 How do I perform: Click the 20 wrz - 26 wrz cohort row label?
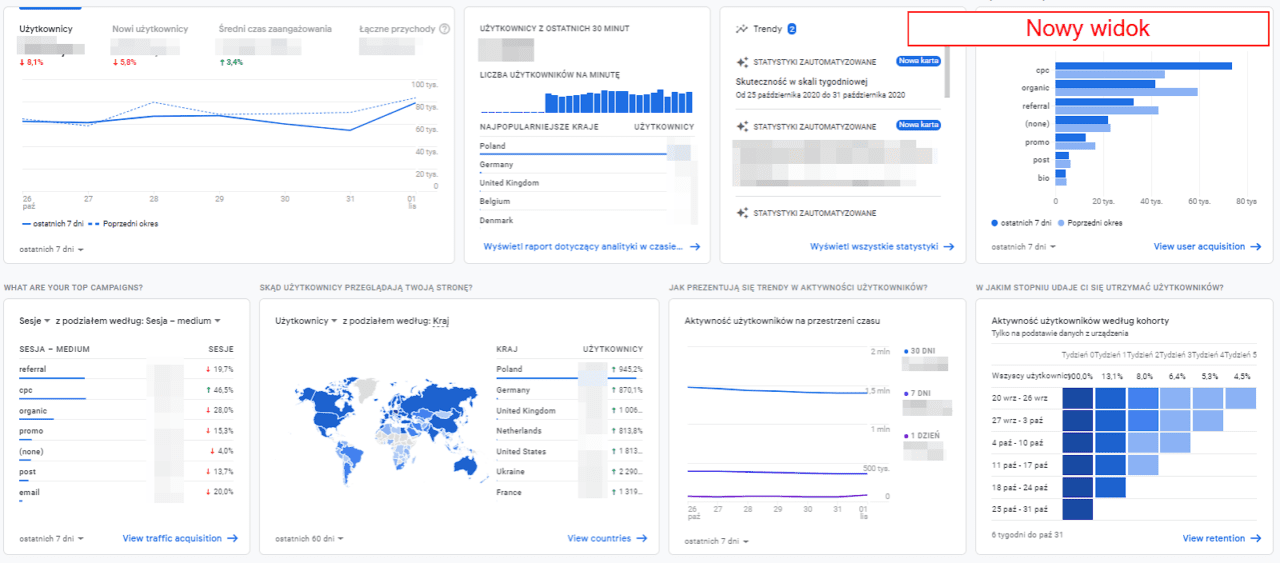point(1019,398)
